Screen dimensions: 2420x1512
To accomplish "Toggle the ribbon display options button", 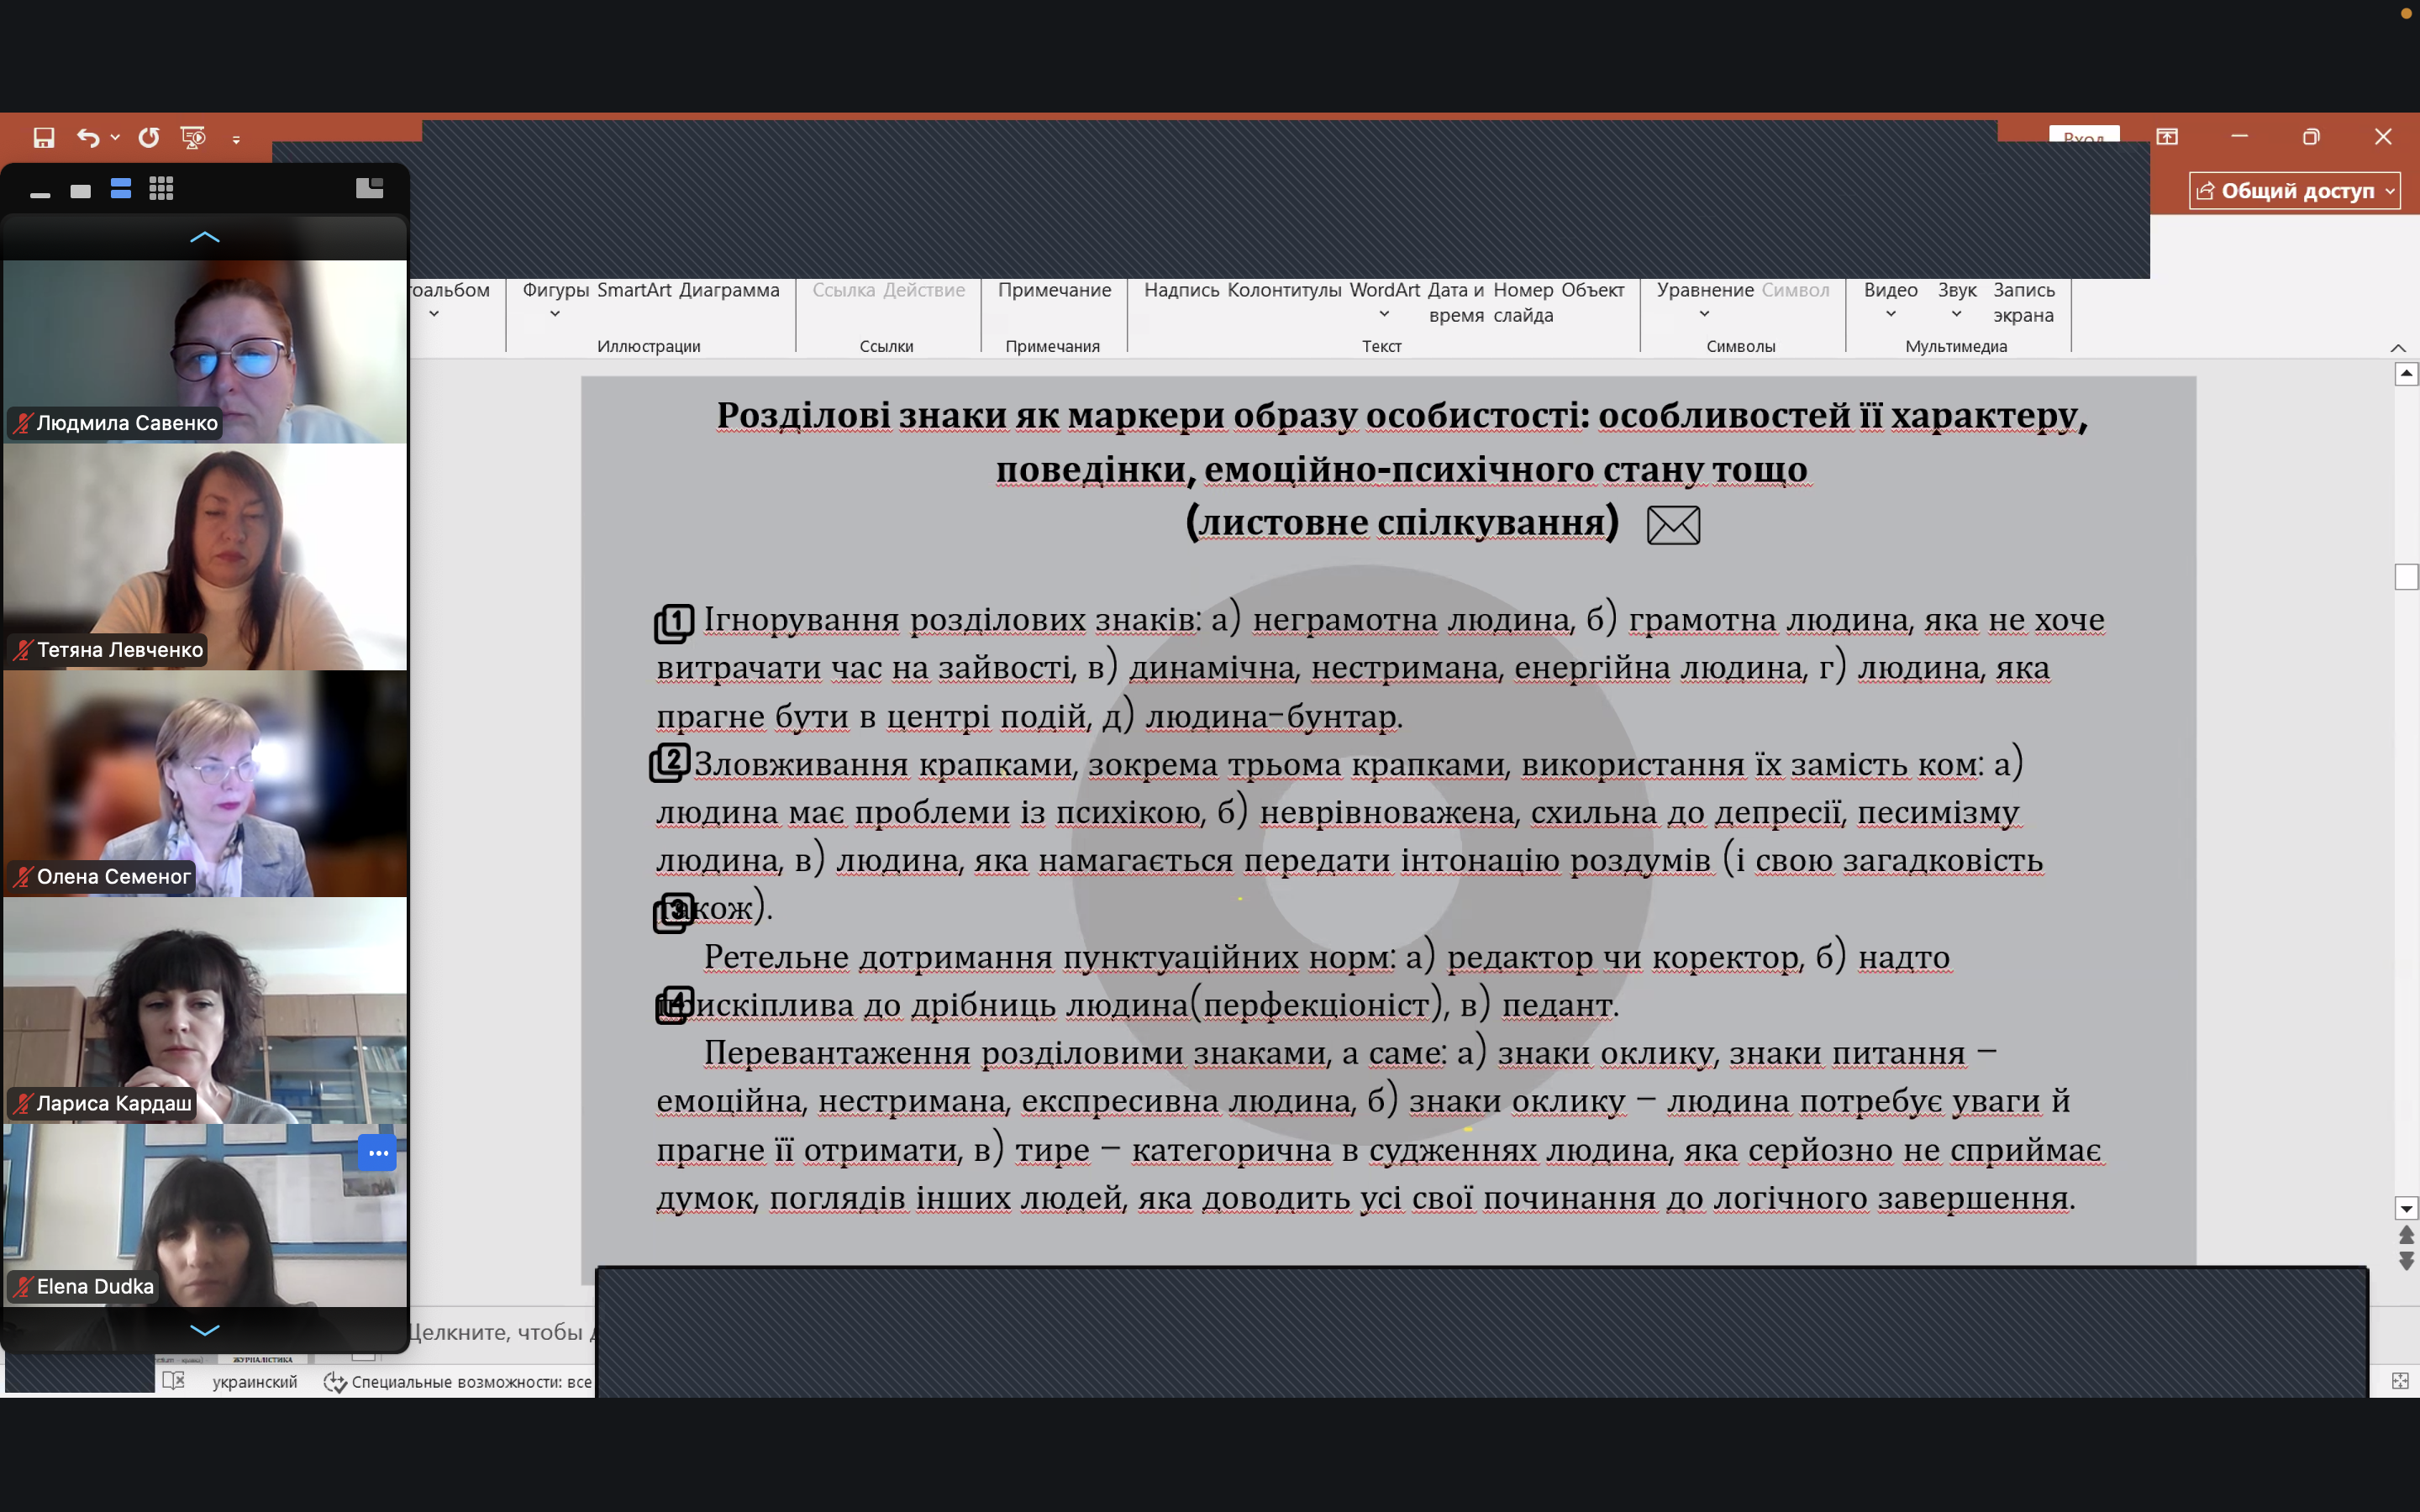I will coord(2166,137).
